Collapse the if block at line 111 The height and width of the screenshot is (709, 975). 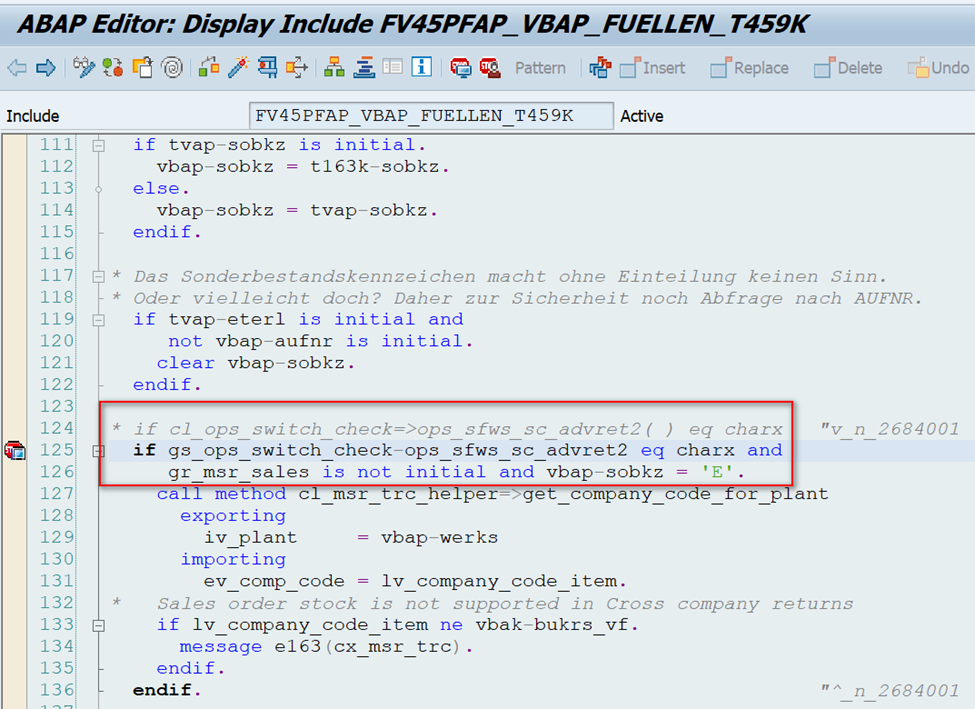pos(98,146)
